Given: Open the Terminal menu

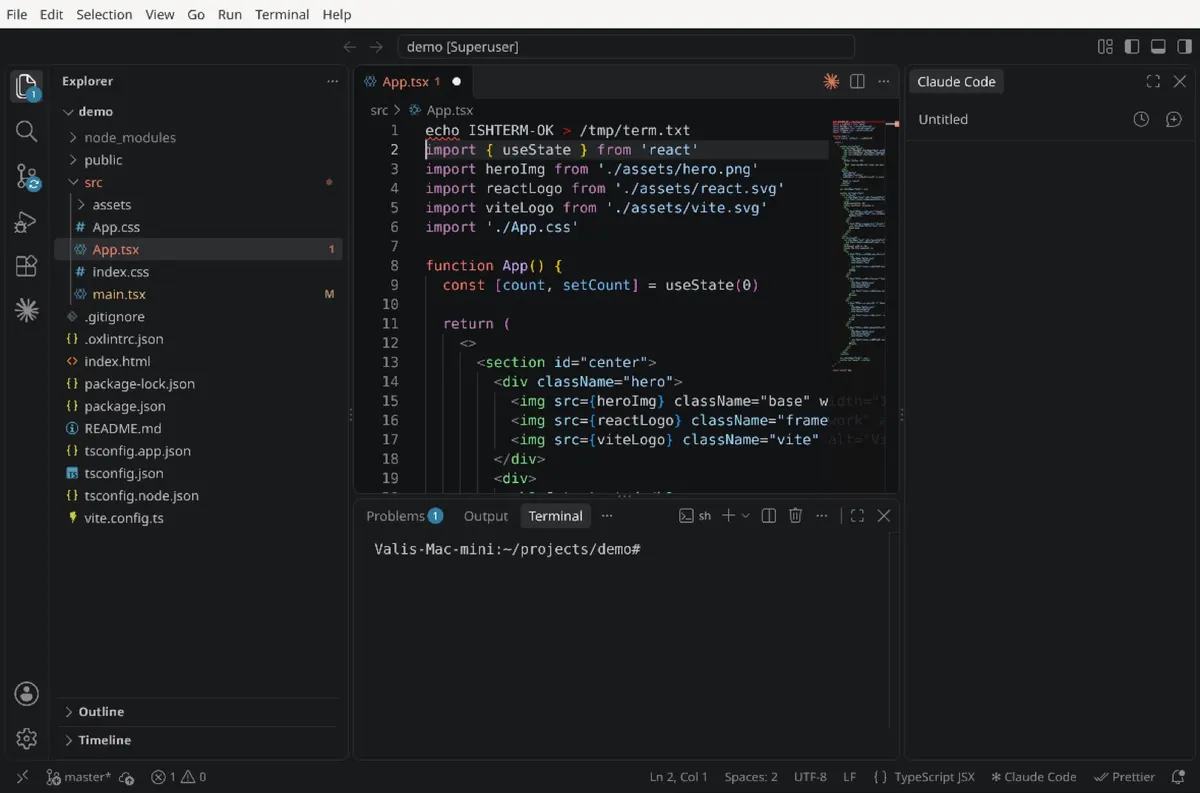Looking at the screenshot, I should click(282, 14).
